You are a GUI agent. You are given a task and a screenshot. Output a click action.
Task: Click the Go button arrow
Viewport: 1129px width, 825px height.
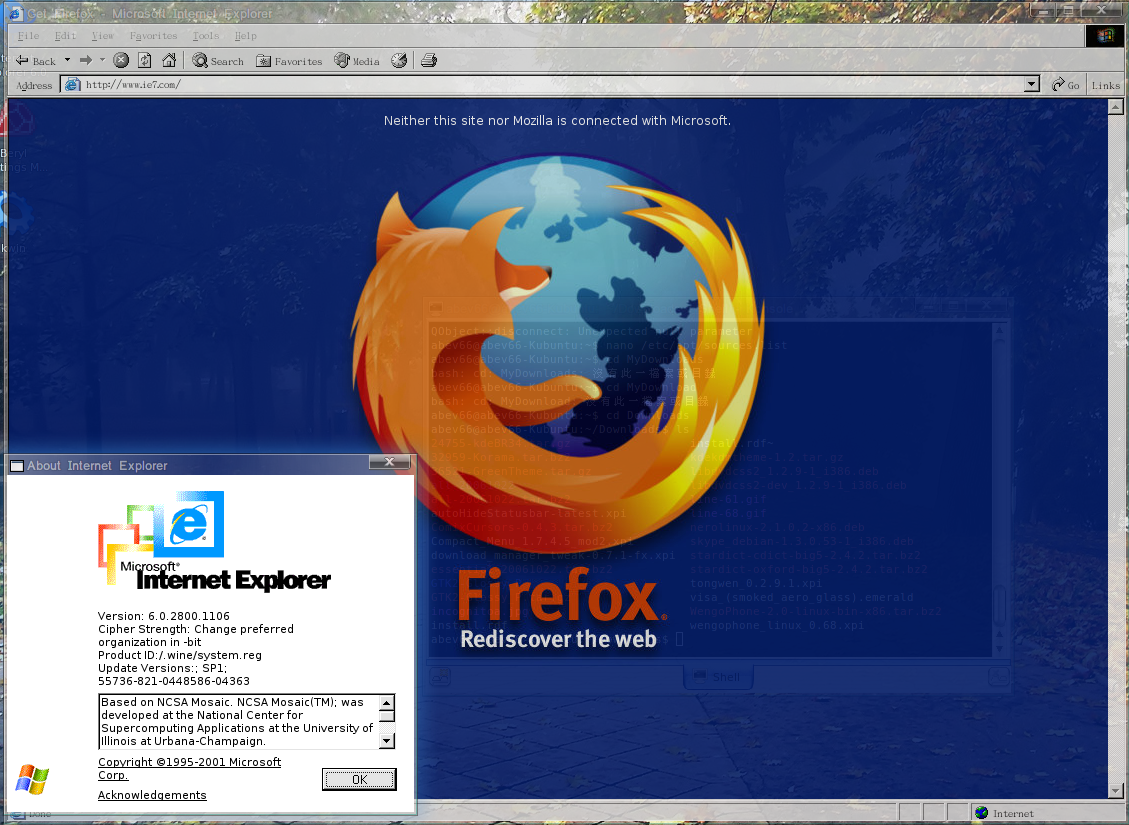pyautogui.click(x=1066, y=85)
